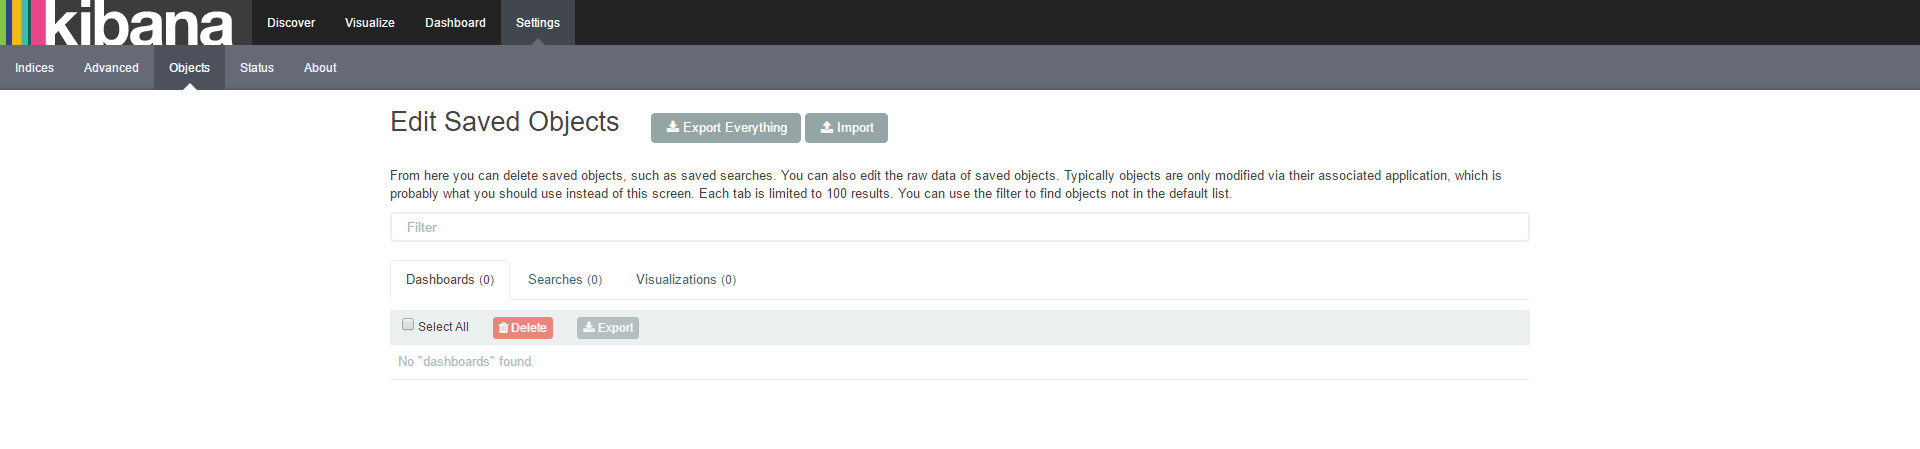Show the Visualizations (0) tab
The width and height of the screenshot is (1920, 449).
pos(686,280)
